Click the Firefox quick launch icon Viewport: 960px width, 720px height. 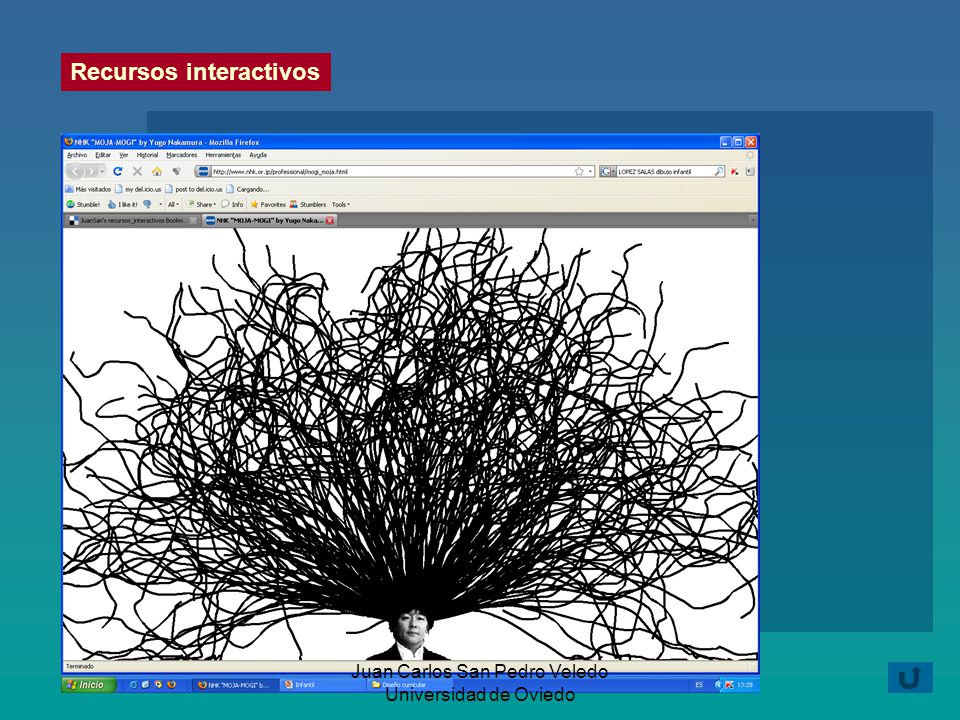coord(171,684)
